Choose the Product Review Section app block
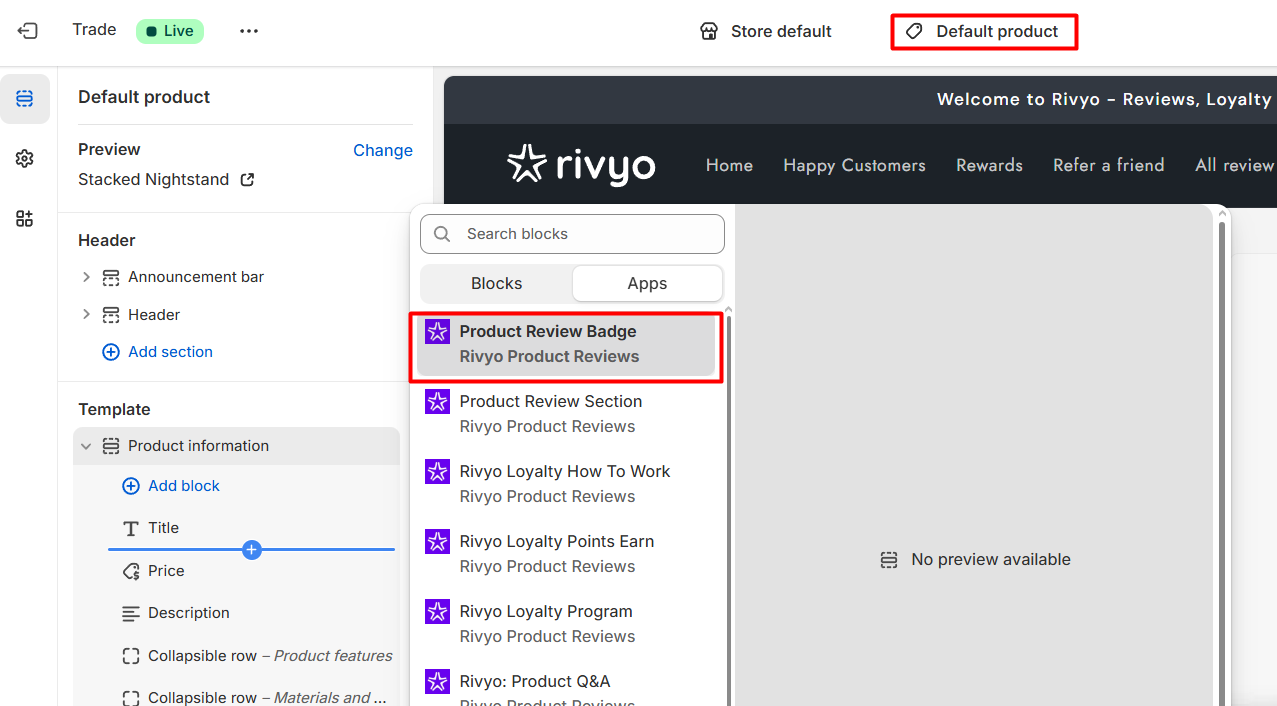This screenshot has width=1277, height=706. [566, 414]
